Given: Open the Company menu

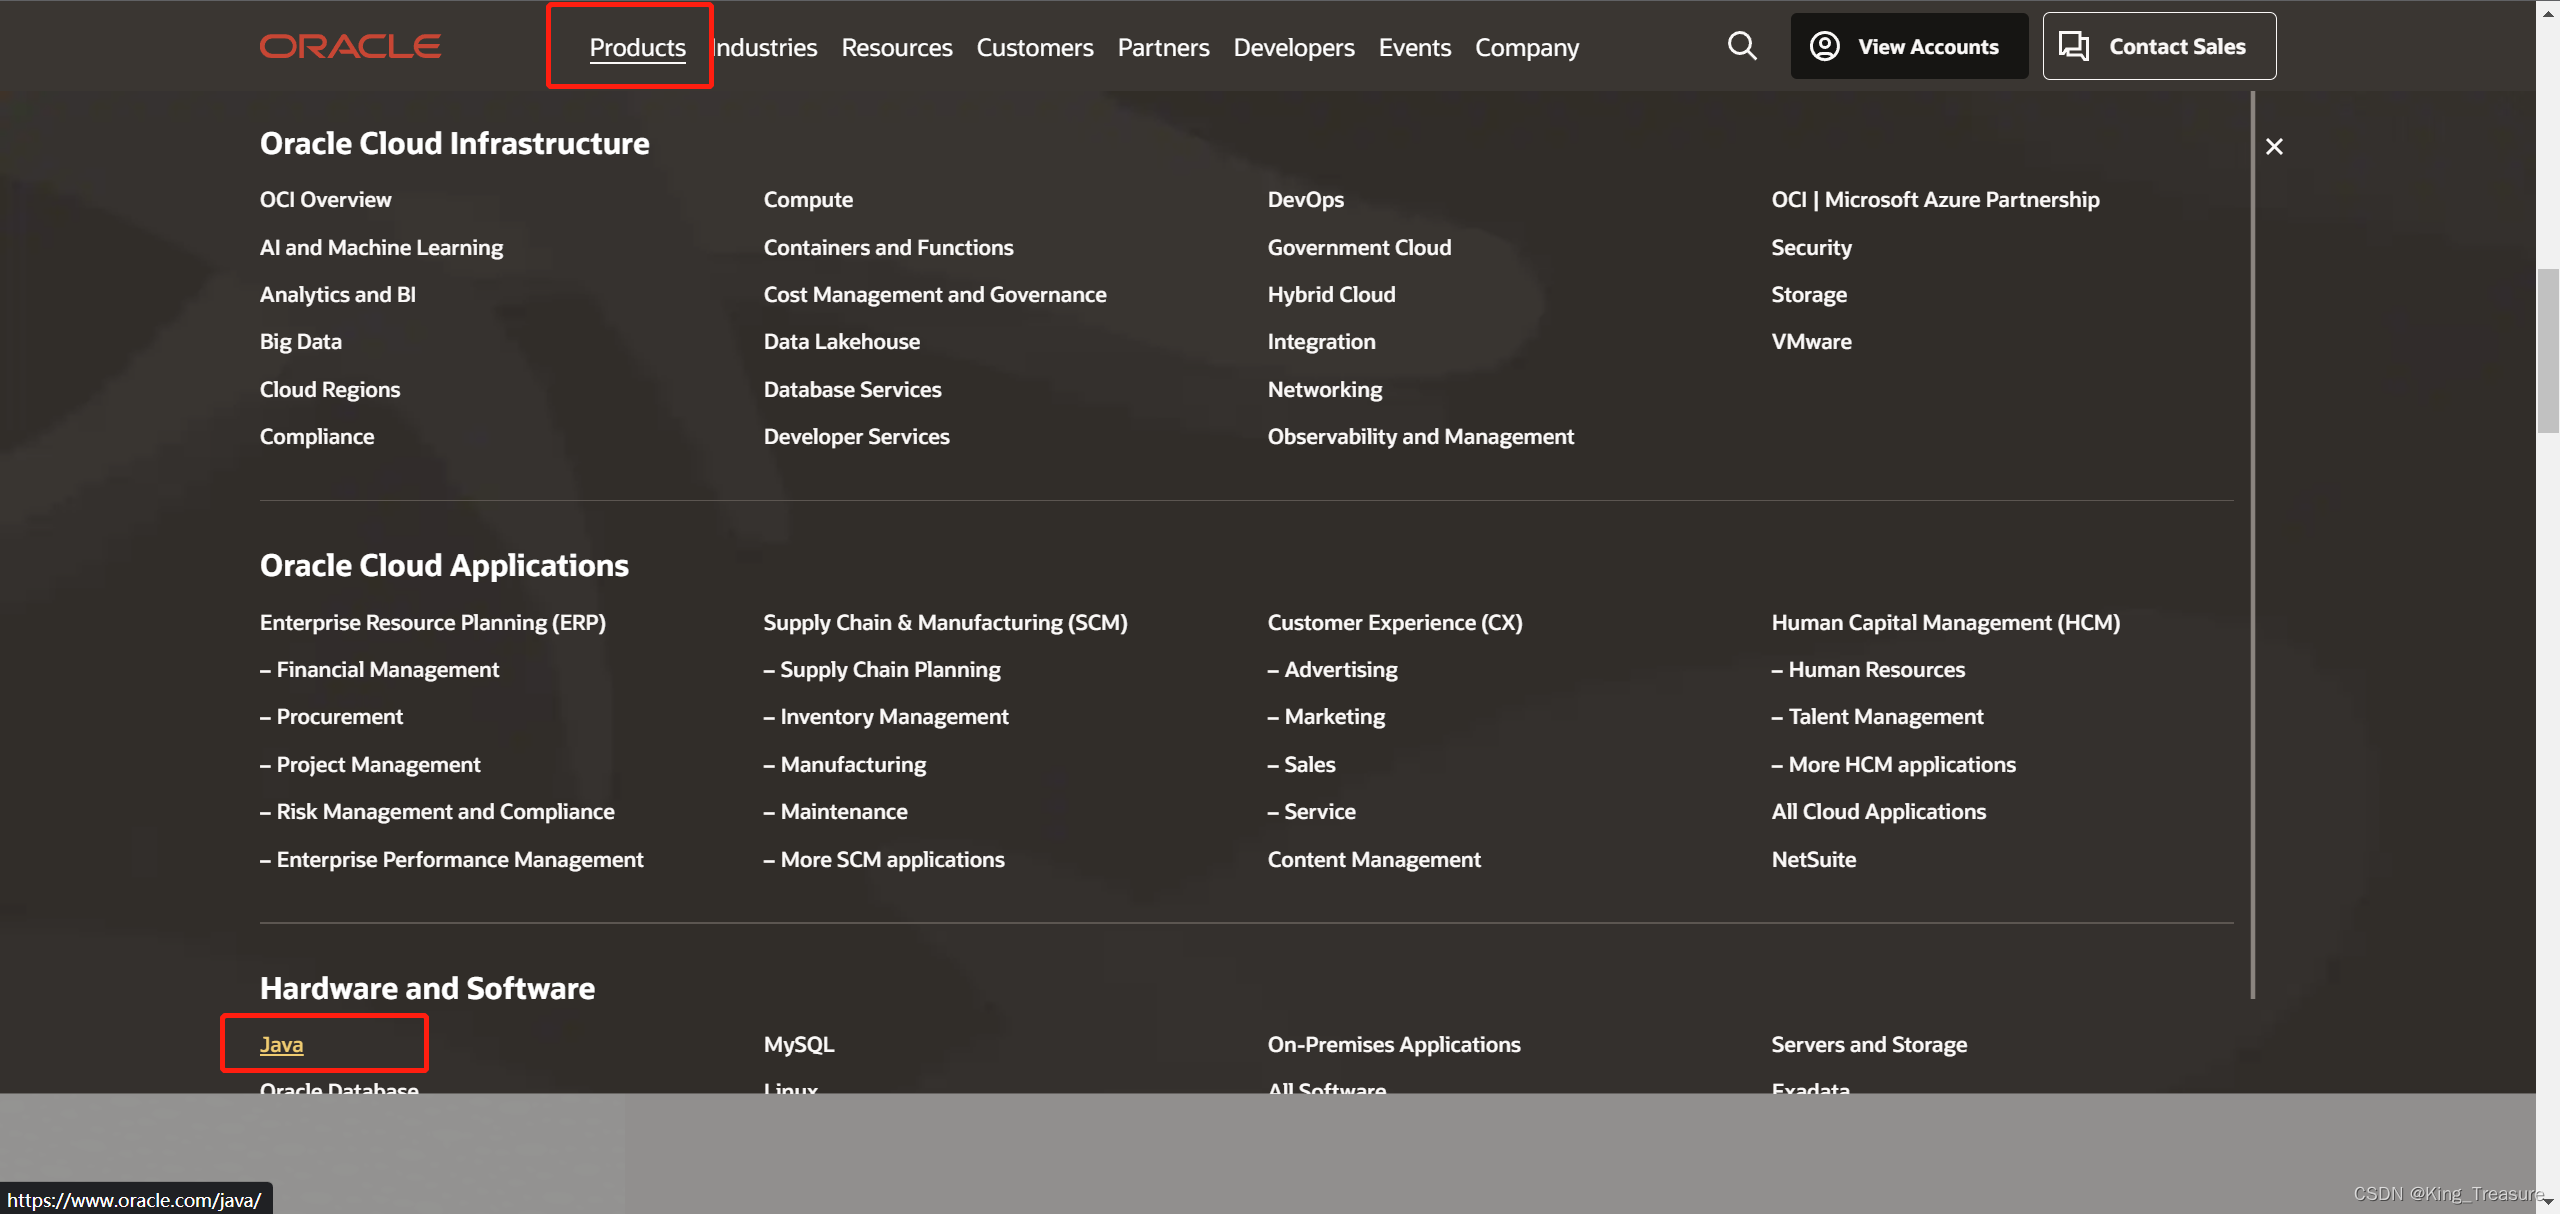Looking at the screenshot, I should (x=1527, y=47).
